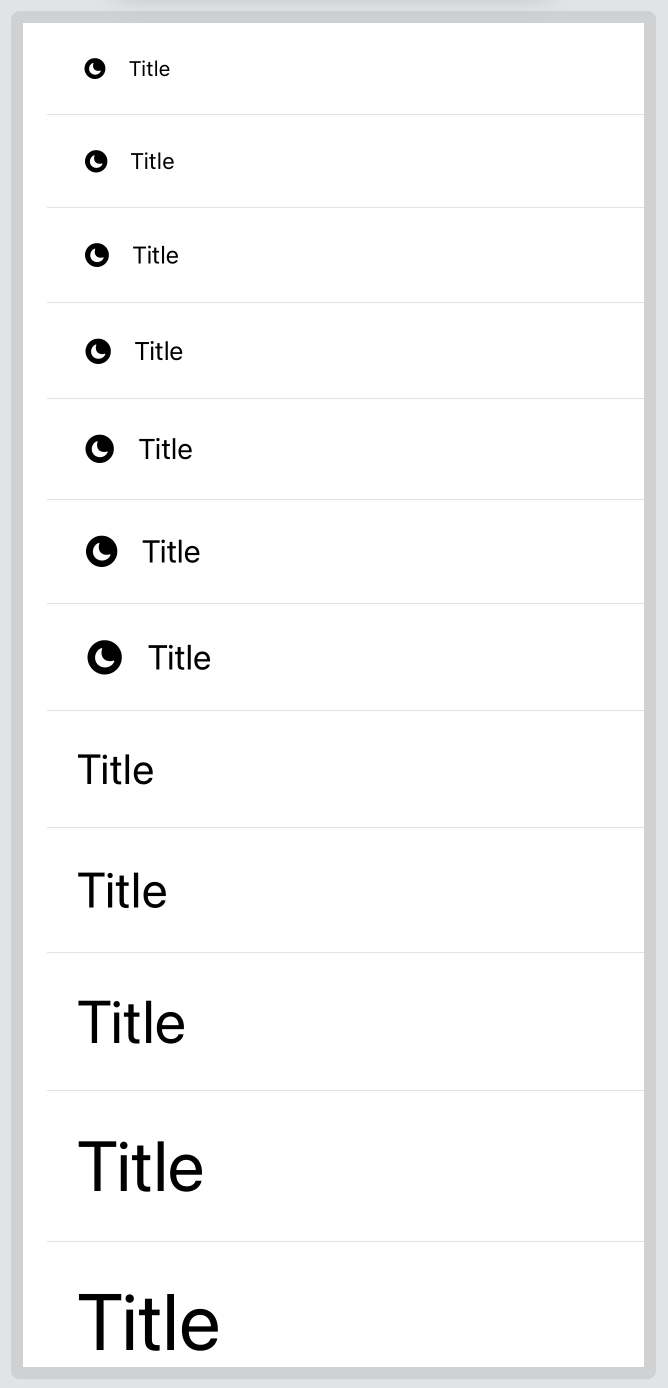
Task: Select the smallest Title label in the first row
Action: pos(149,68)
